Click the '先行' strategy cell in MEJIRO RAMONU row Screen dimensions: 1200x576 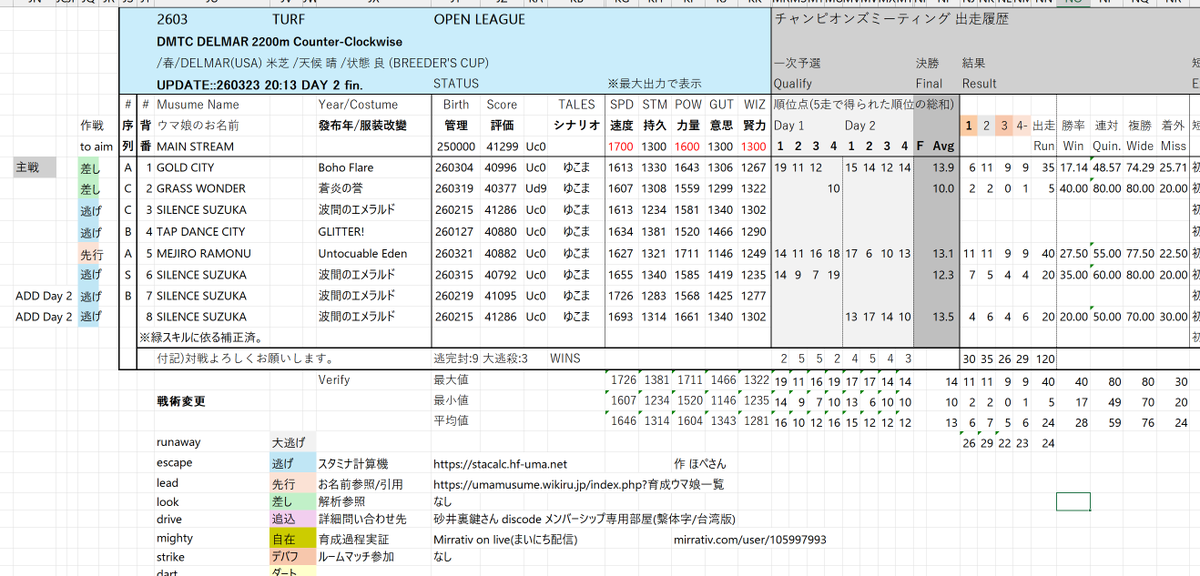[90, 254]
